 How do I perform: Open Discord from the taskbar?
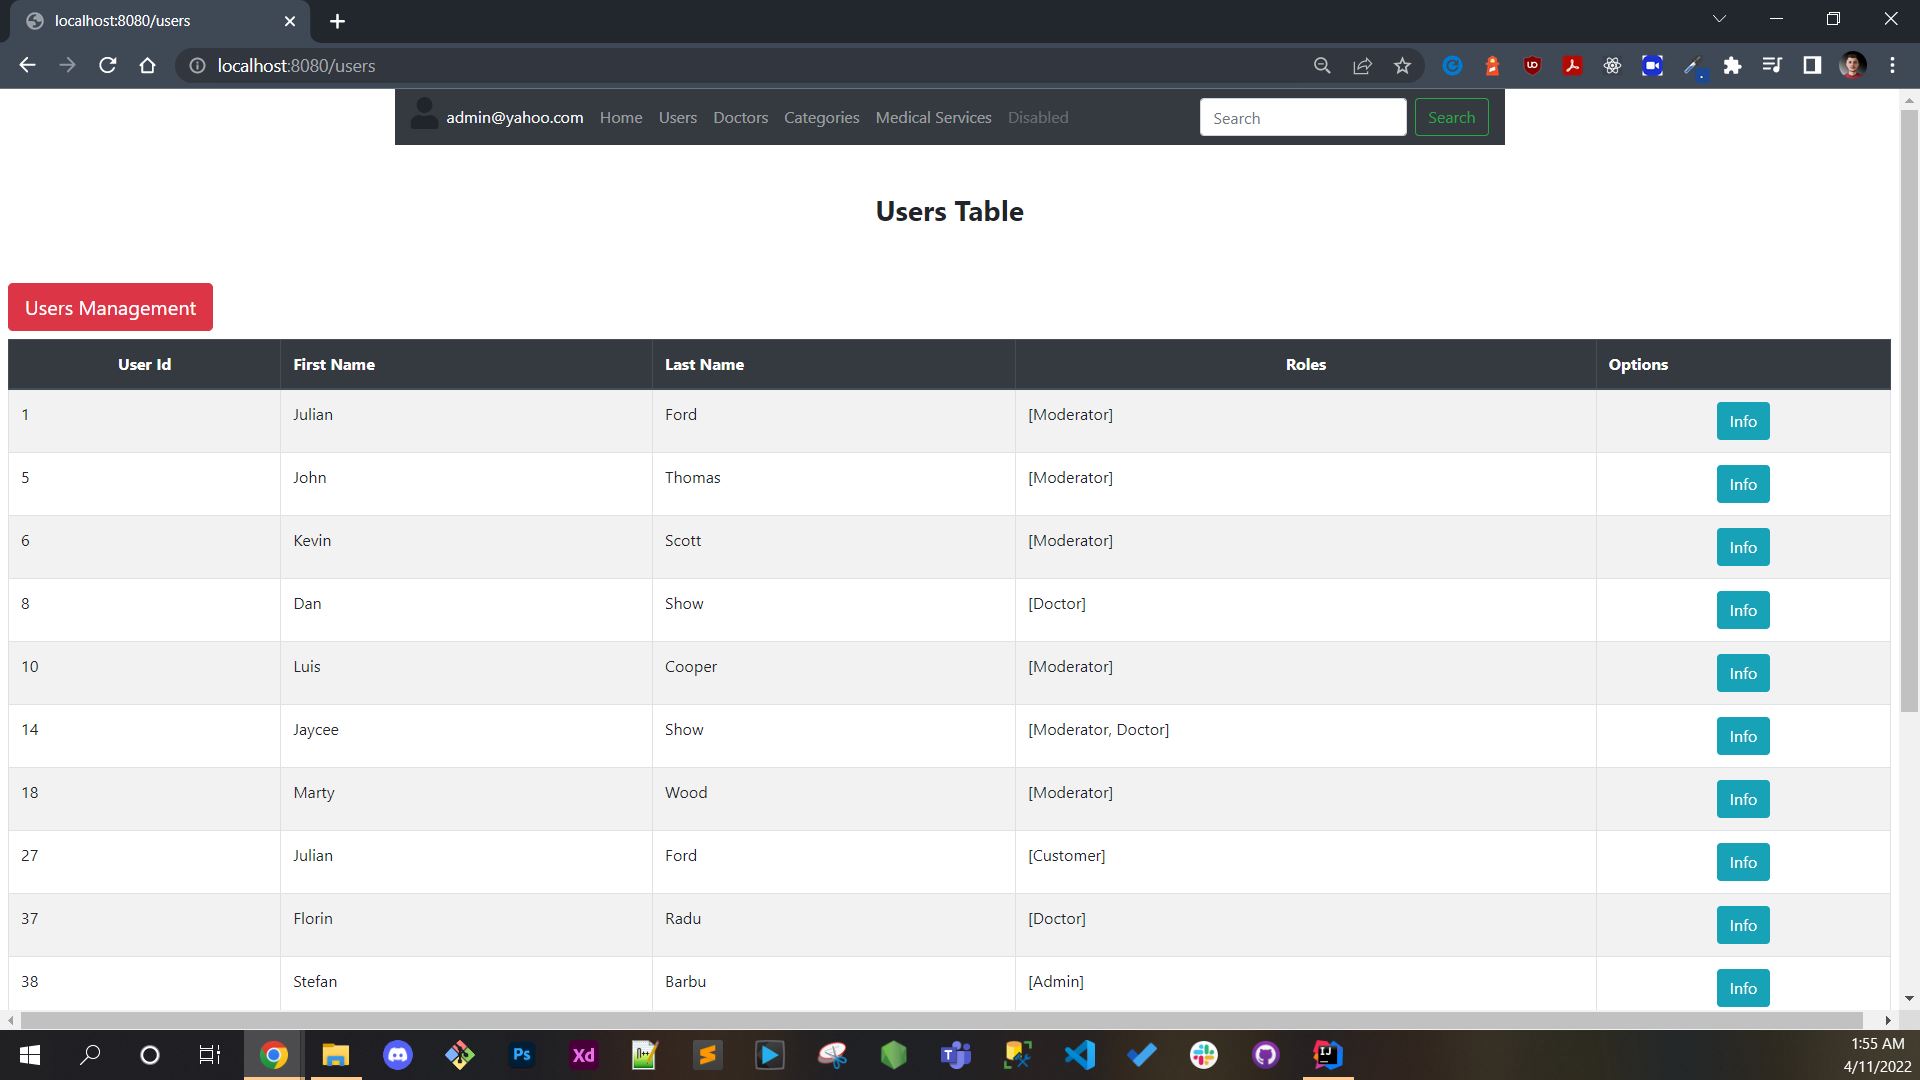pyautogui.click(x=397, y=1055)
